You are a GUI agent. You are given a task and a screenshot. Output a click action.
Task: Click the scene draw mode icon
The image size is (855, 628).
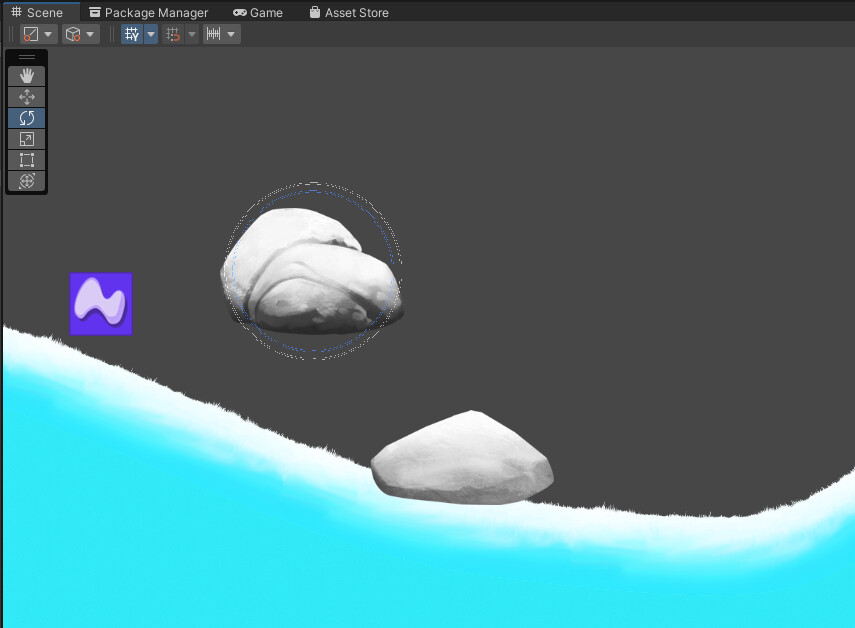click(x=30, y=33)
